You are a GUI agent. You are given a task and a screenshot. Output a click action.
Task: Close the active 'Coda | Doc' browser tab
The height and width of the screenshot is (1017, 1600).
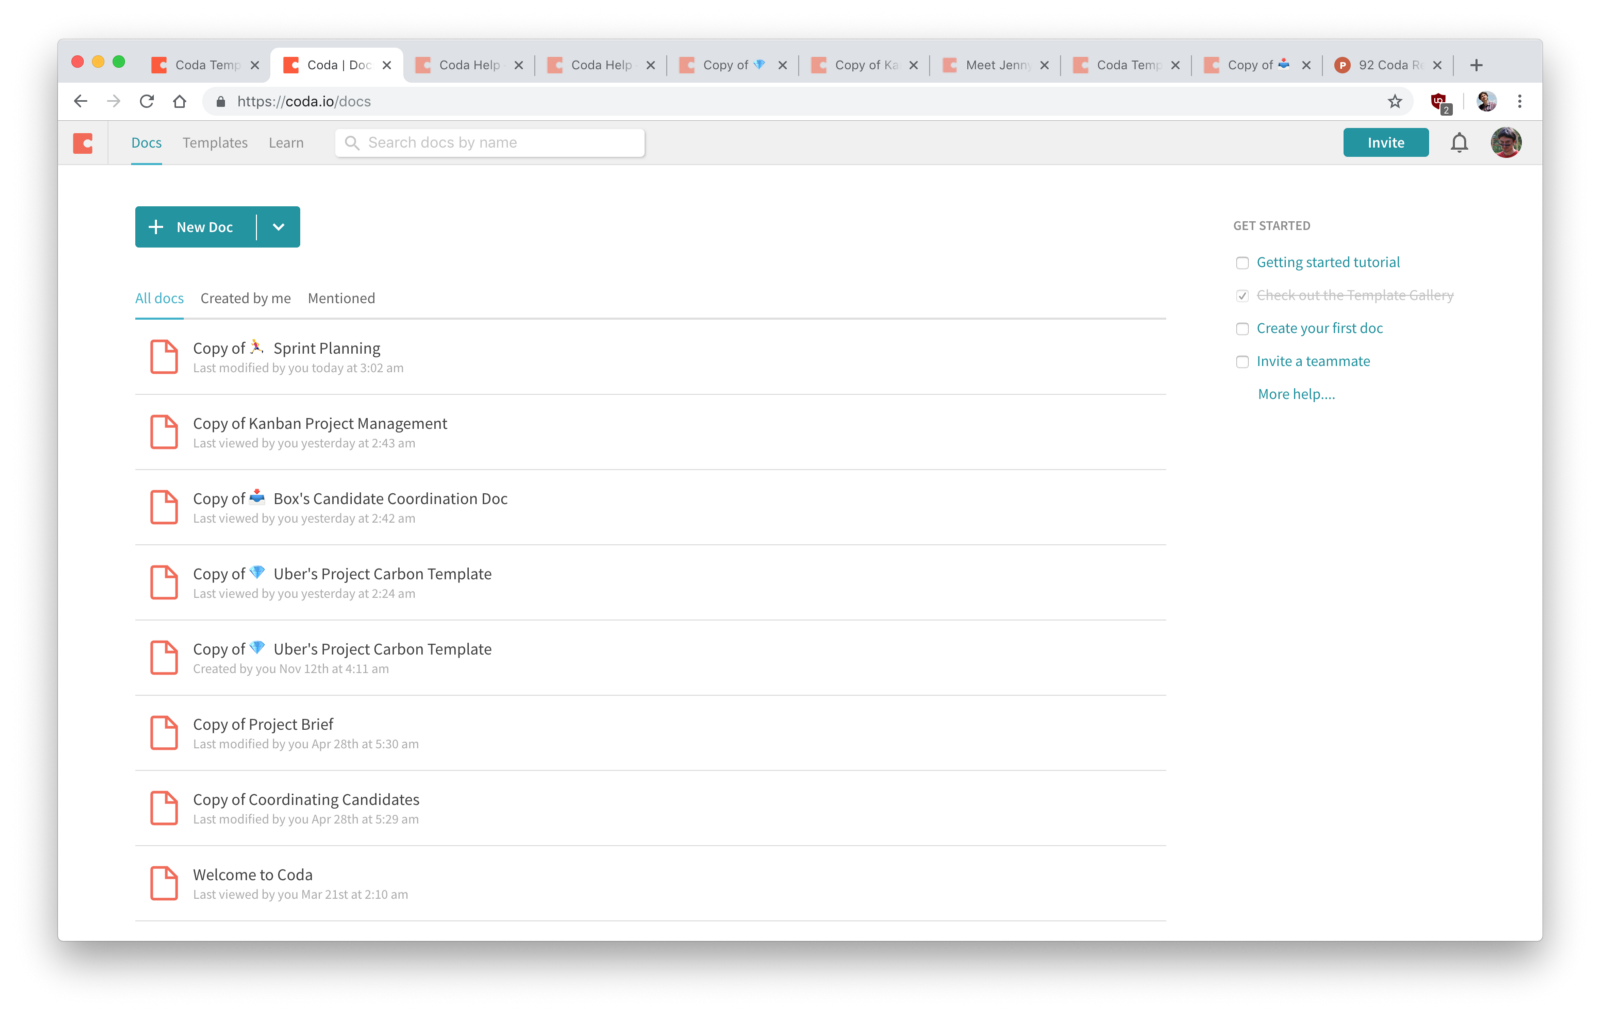coord(387,65)
